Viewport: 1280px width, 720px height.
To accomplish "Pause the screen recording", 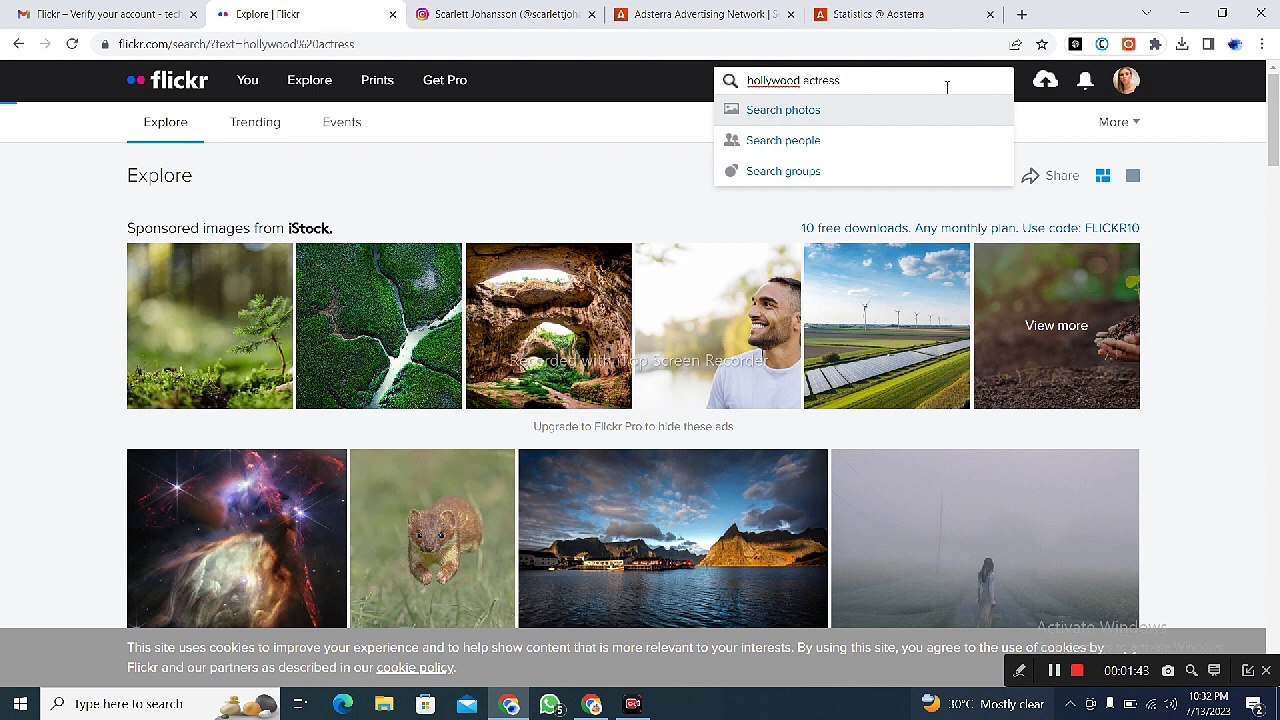I will click(x=1054, y=671).
